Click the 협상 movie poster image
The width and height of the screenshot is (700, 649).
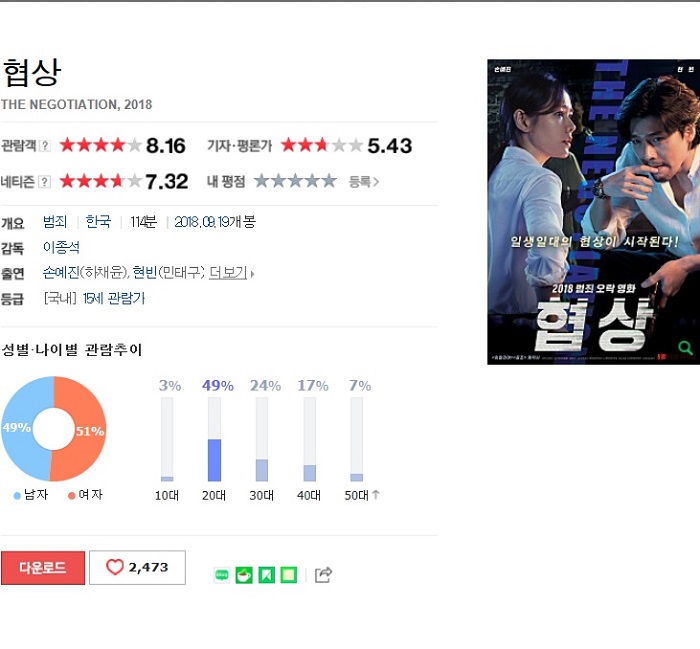[x=593, y=212]
